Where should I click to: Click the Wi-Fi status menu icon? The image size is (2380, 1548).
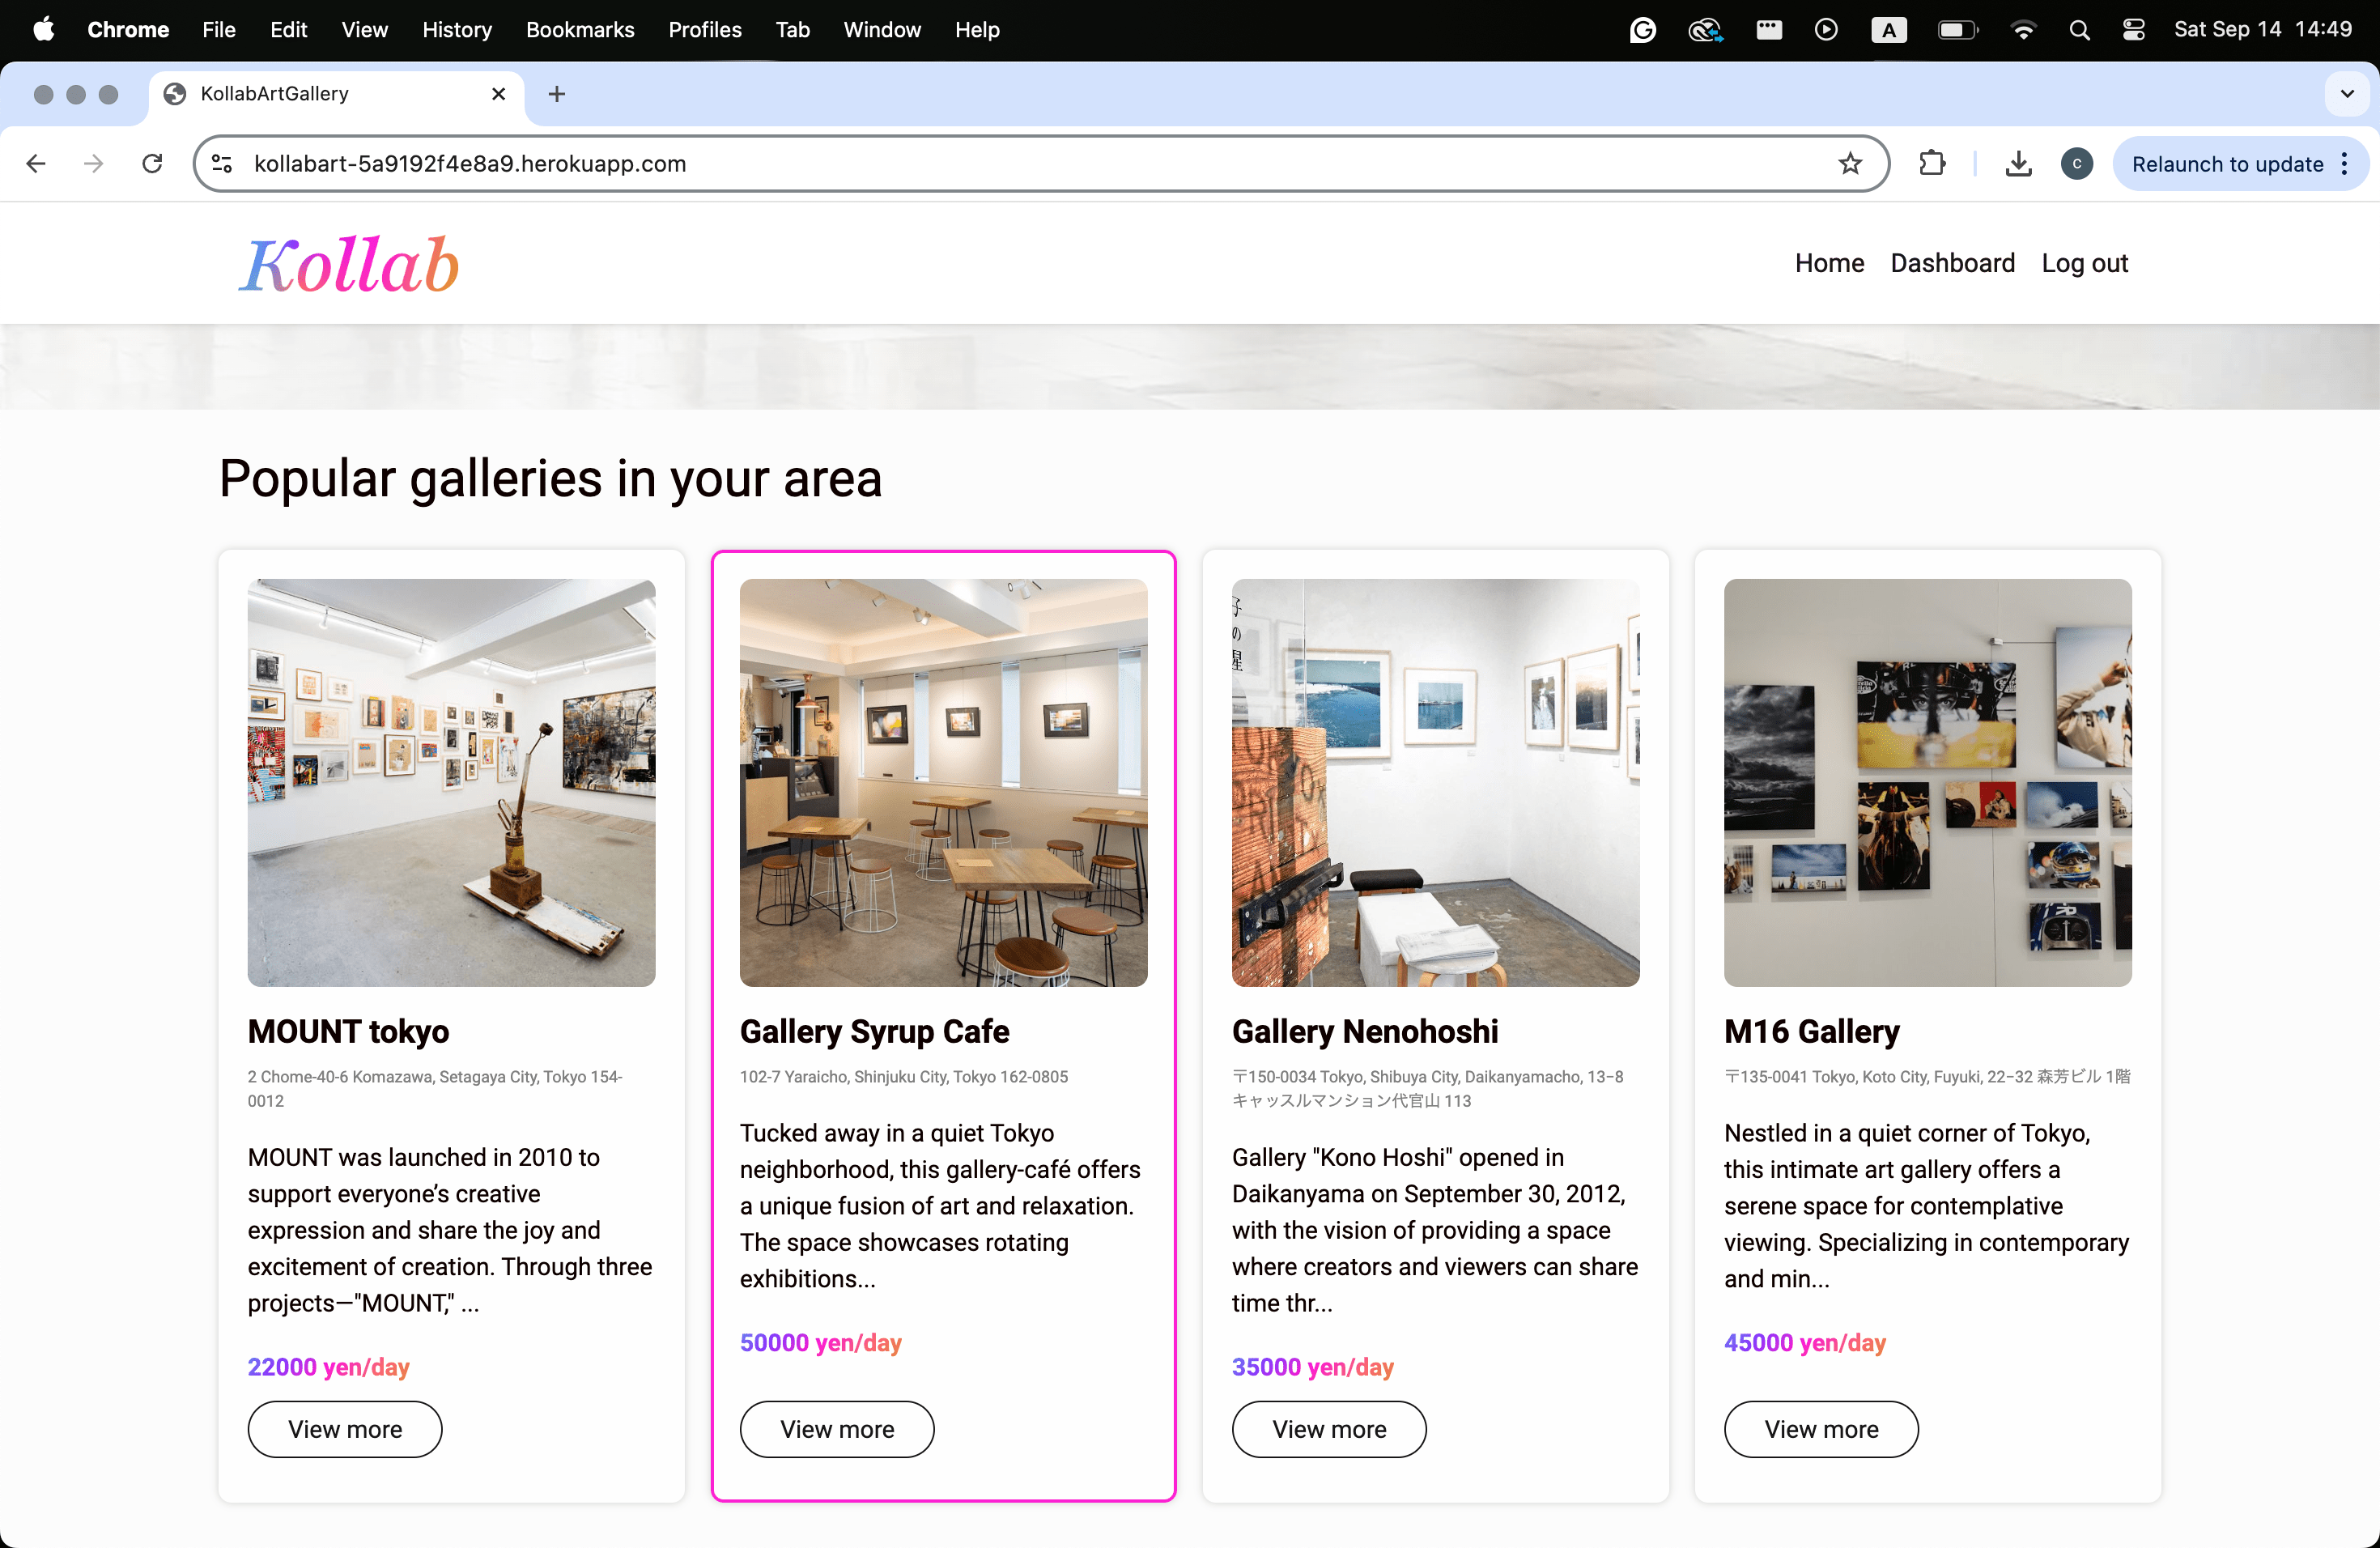tap(2023, 30)
